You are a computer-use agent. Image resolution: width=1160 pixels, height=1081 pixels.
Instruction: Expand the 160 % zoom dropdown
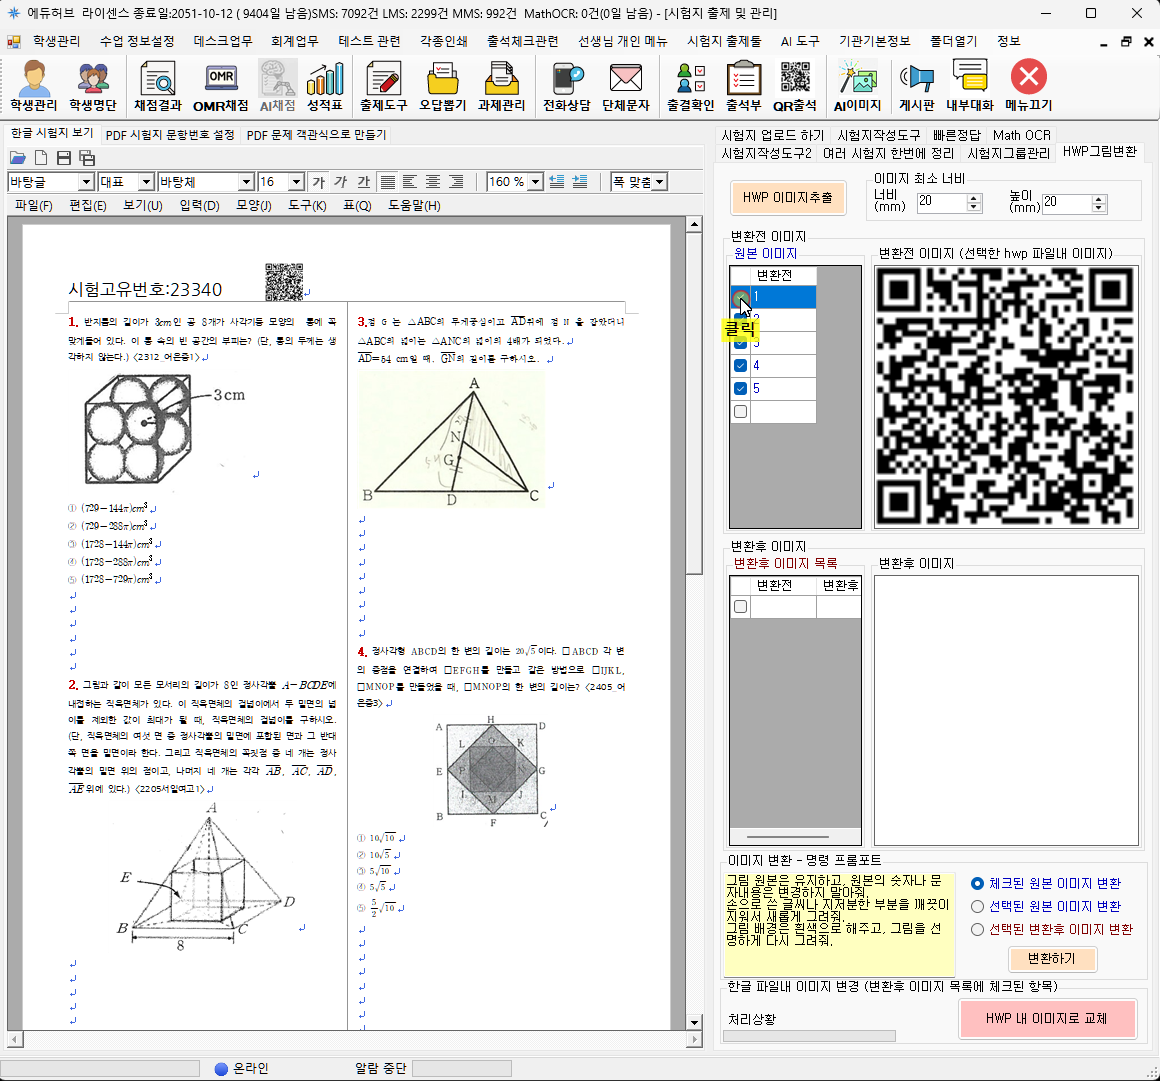coord(536,182)
